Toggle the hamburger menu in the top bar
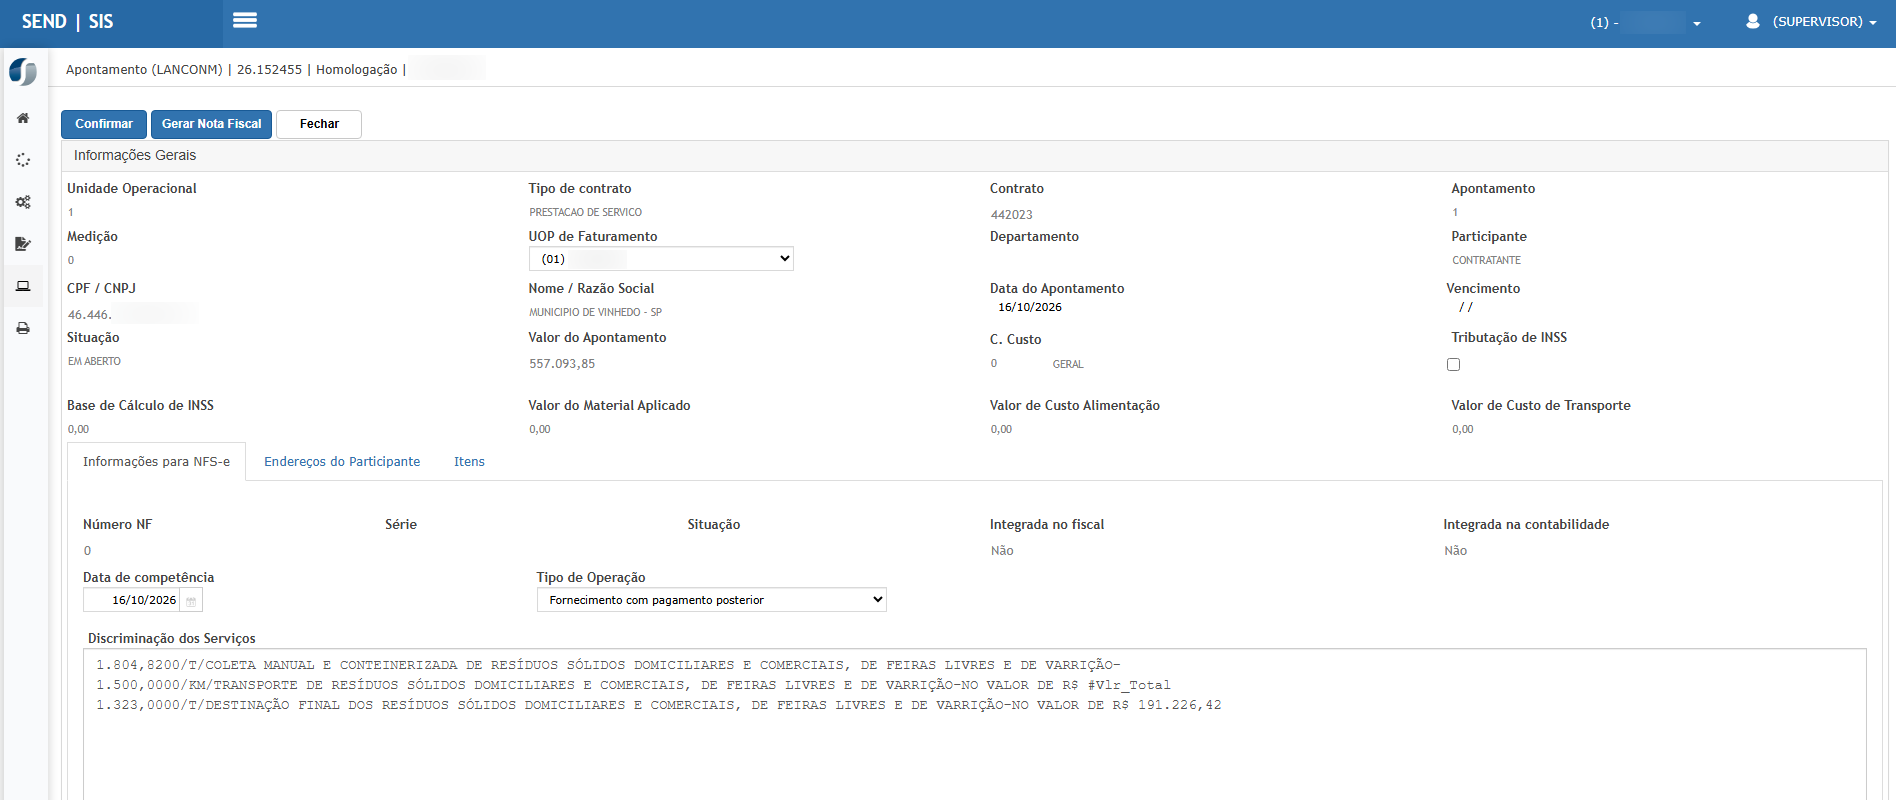1896x800 pixels. tap(245, 20)
